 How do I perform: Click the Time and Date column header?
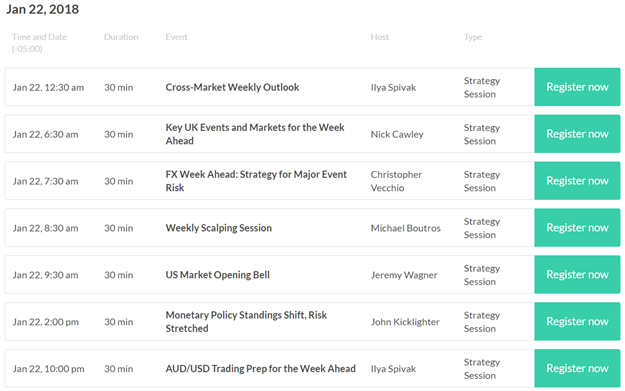point(39,43)
